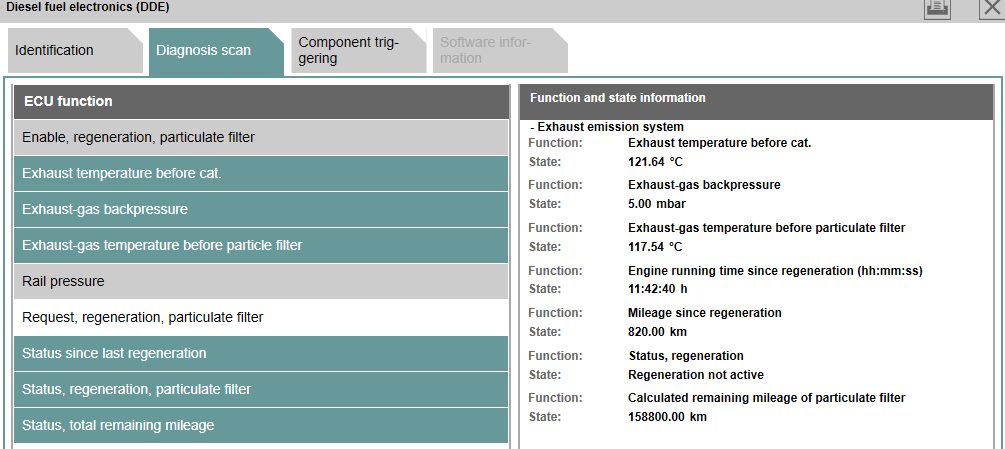Close the Diesel fuel electronics window
Image resolution: width=1005 pixels, height=449 pixels.
pyautogui.click(x=993, y=9)
